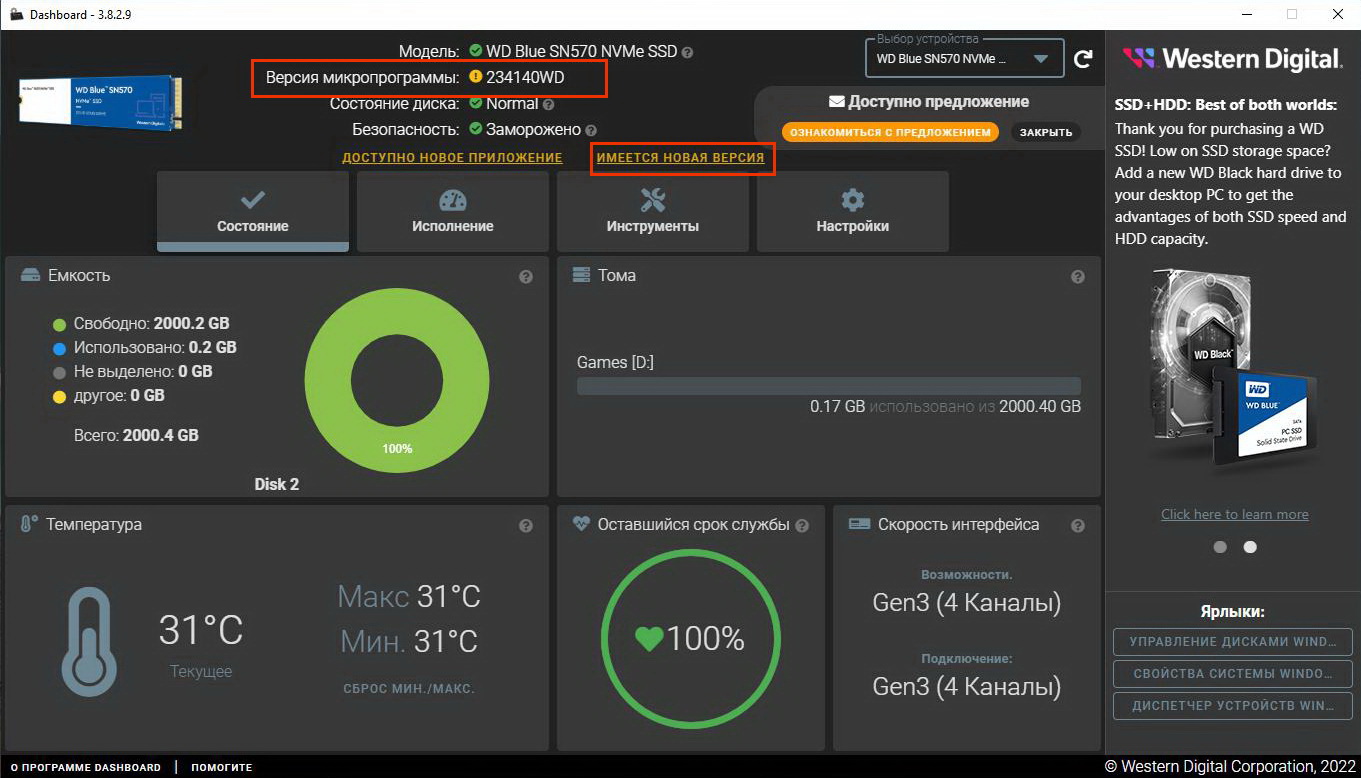Launch УПРАВЛЕНИЕ ДИСКАМИ WIND... shortcut

pos(1233,642)
